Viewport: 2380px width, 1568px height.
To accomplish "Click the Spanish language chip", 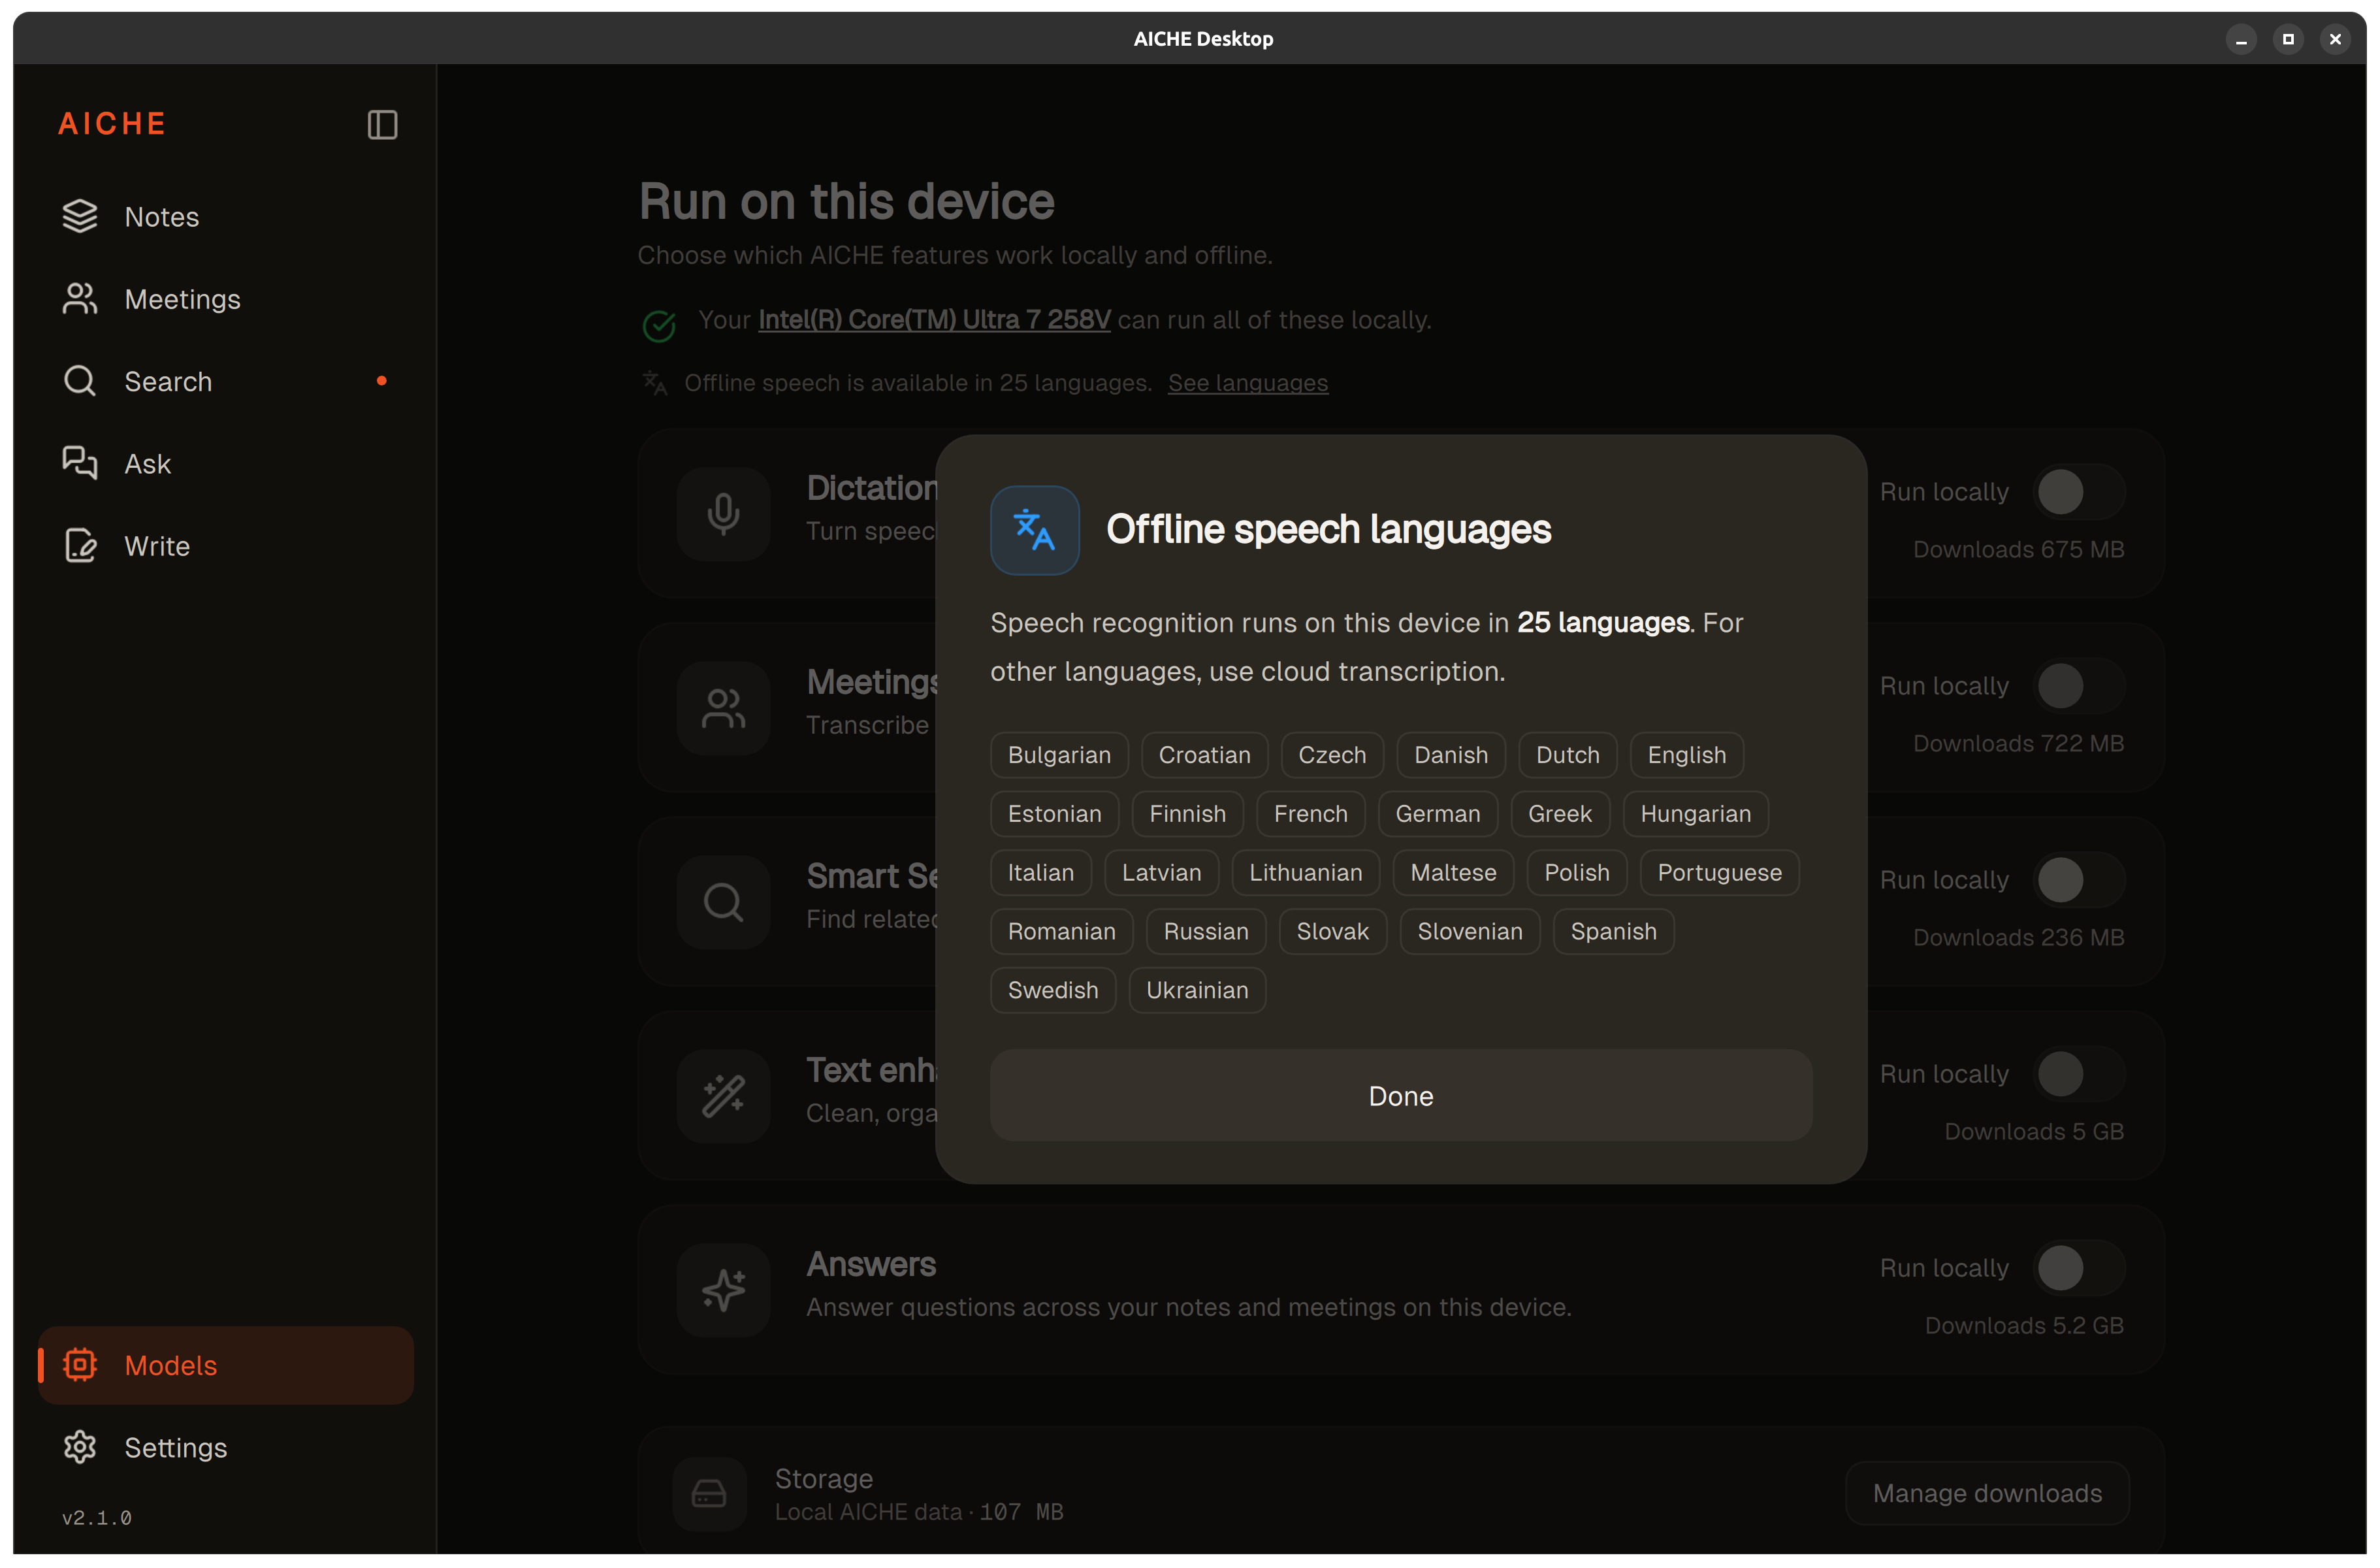I will pyautogui.click(x=1613, y=932).
